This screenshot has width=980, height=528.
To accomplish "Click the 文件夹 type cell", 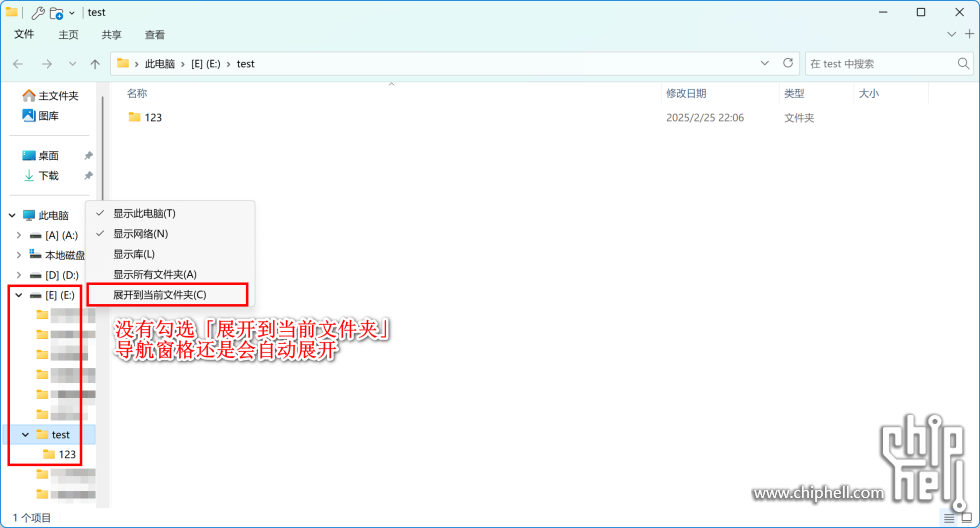I will (799, 117).
